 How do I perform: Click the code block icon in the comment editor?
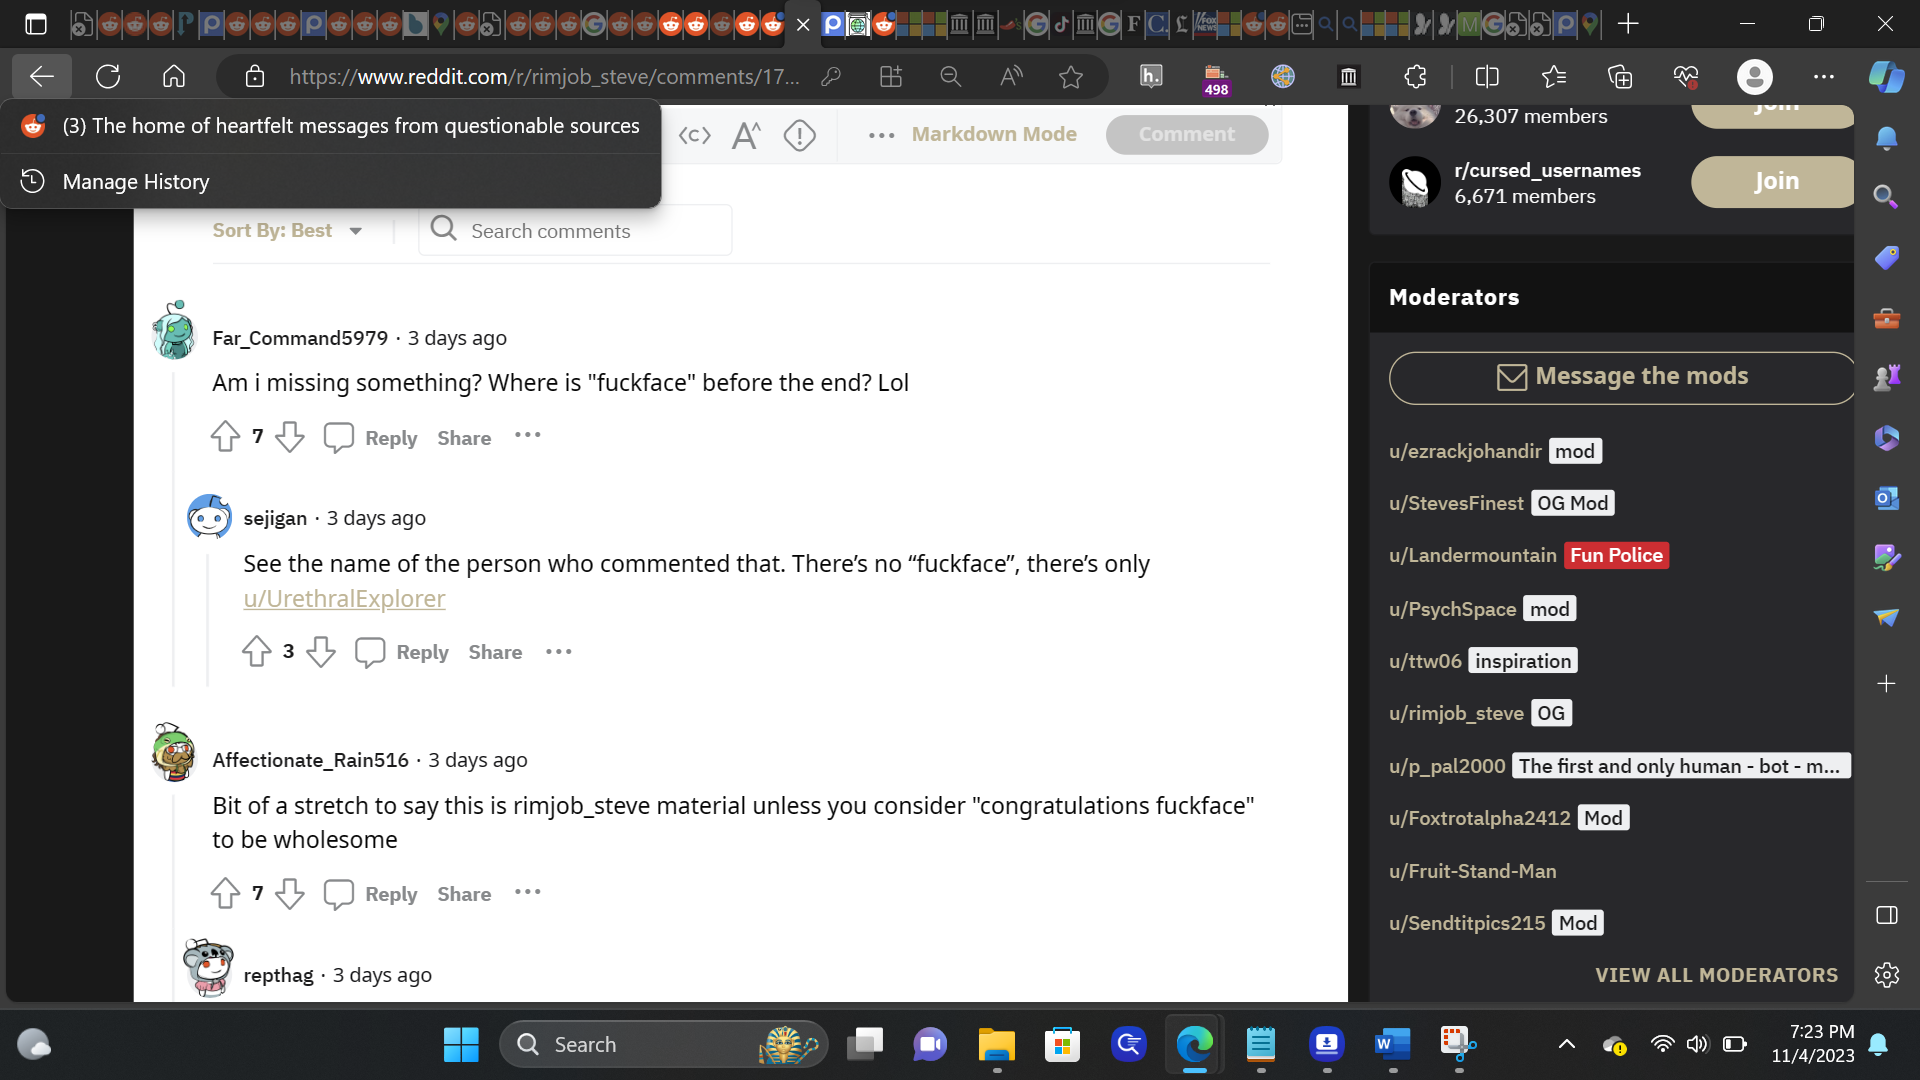coord(694,135)
